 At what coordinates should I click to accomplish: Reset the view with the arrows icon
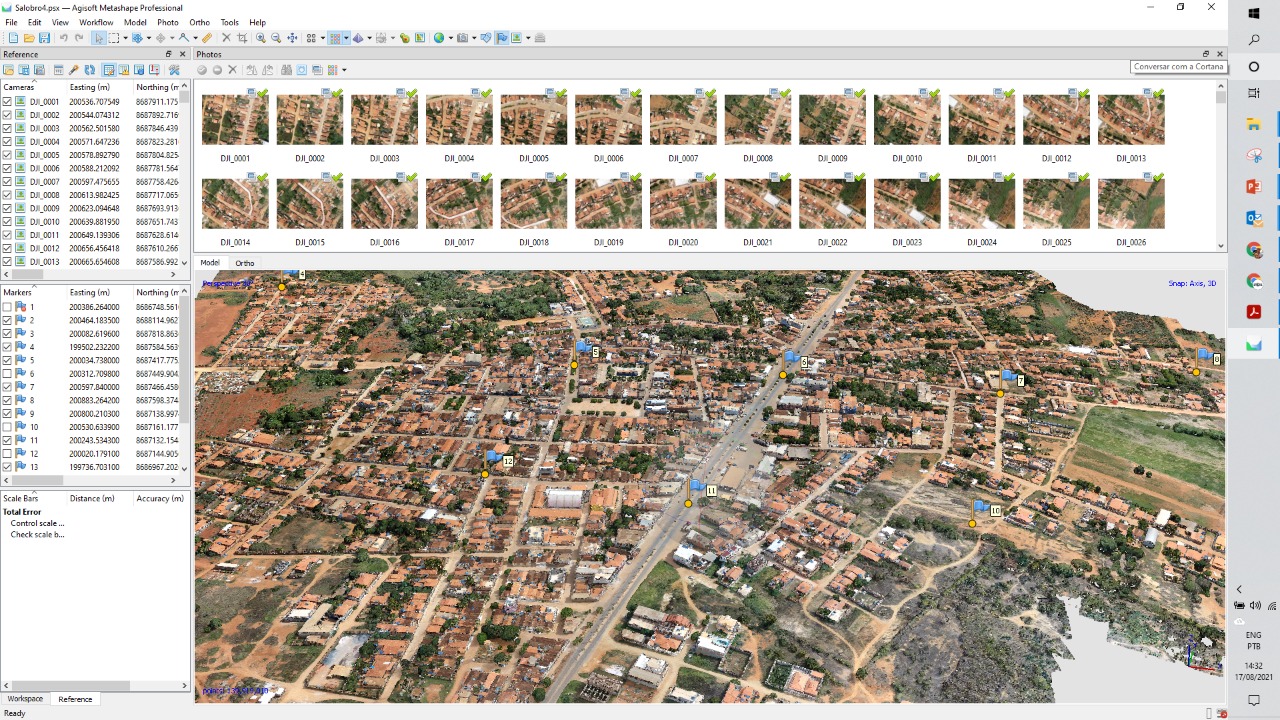(x=292, y=38)
